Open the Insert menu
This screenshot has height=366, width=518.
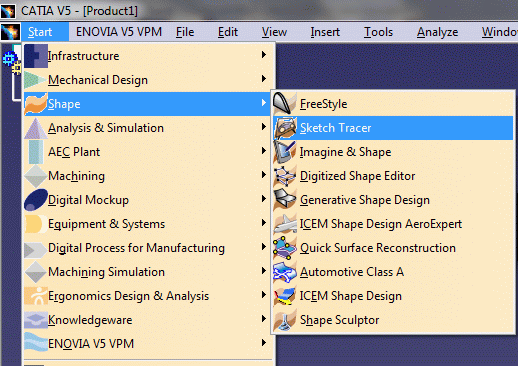[x=325, y=32]
